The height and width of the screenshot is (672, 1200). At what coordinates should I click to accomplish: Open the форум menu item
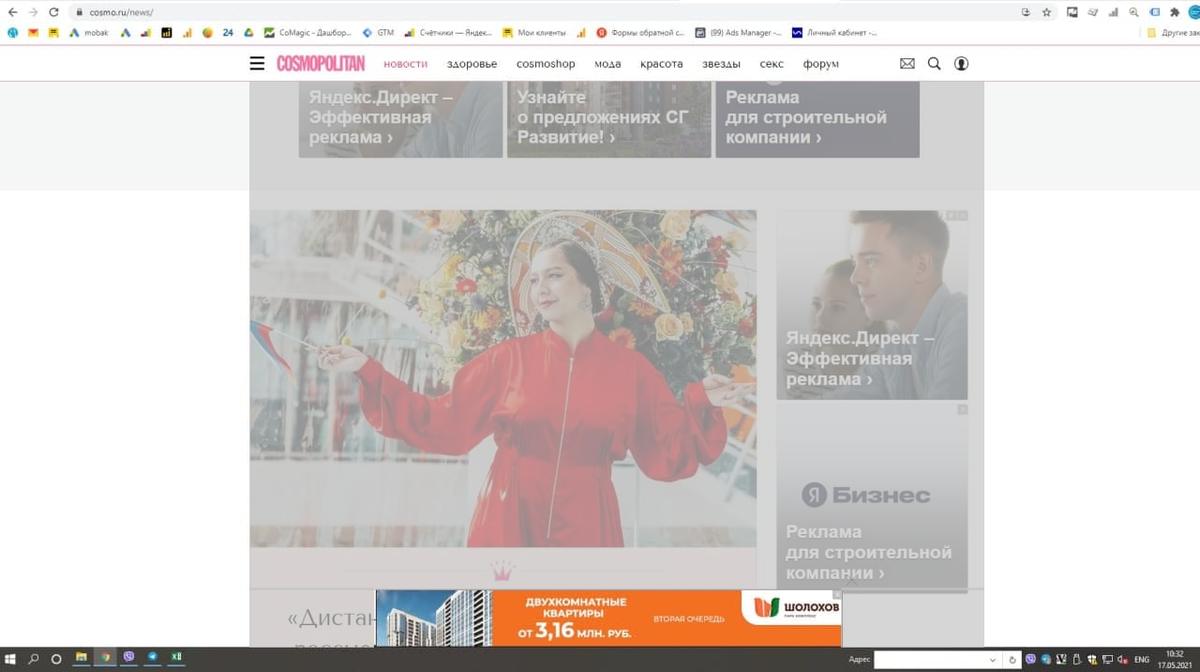click(x=821, y=64)
